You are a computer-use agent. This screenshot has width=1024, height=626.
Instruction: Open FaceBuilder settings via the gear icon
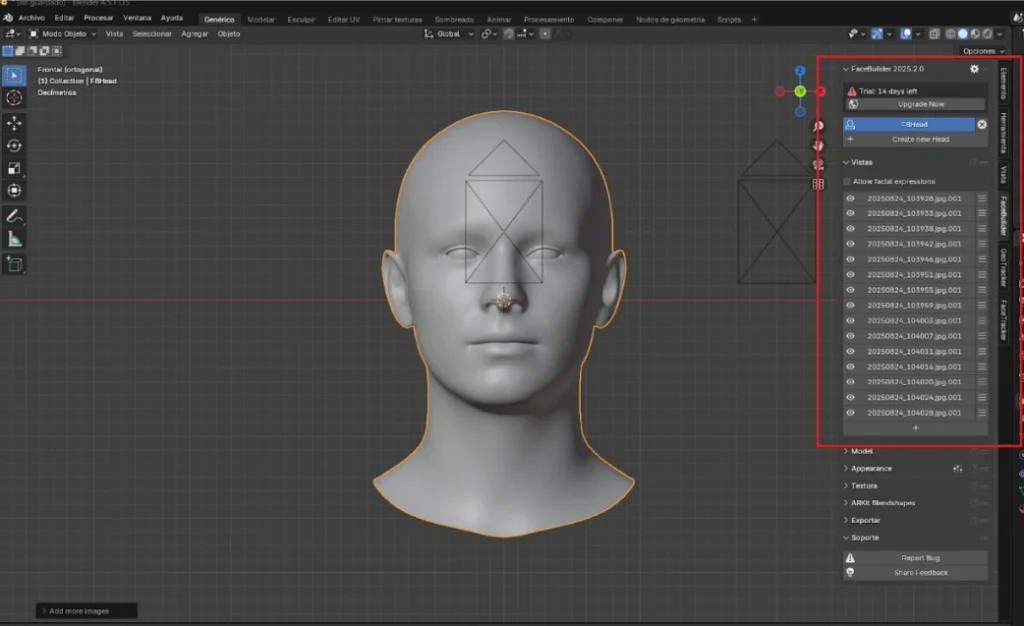coord(974,69)
